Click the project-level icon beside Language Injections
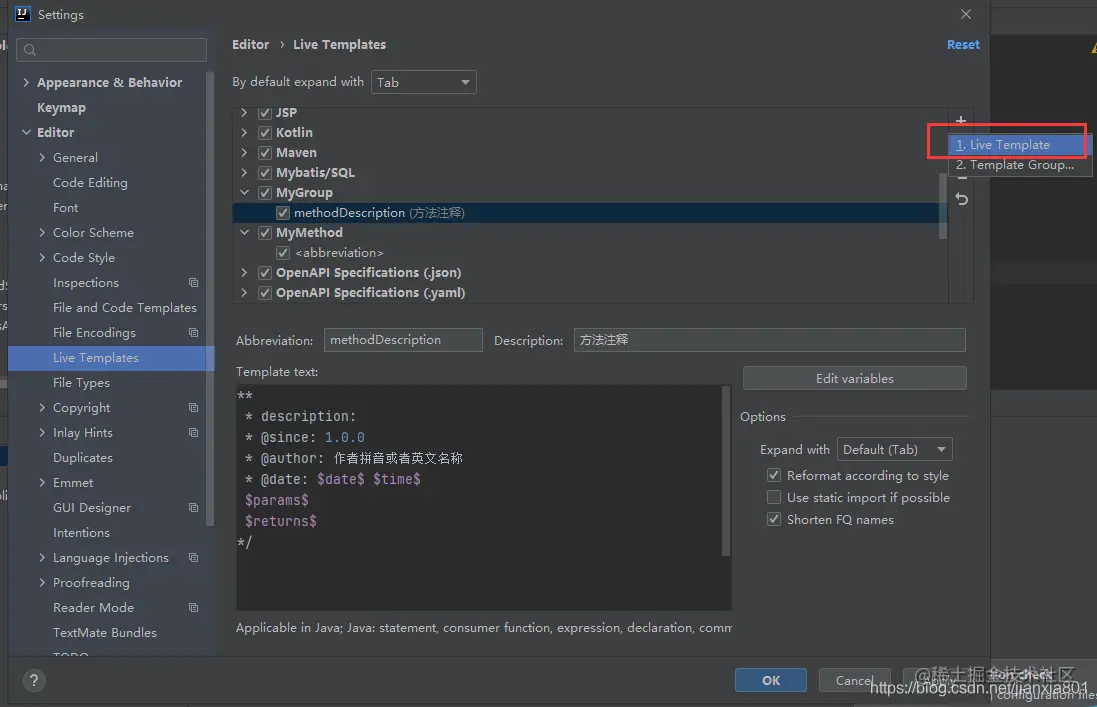Image resolution: width=1097 pixels, height=707 pixels. 194,558
